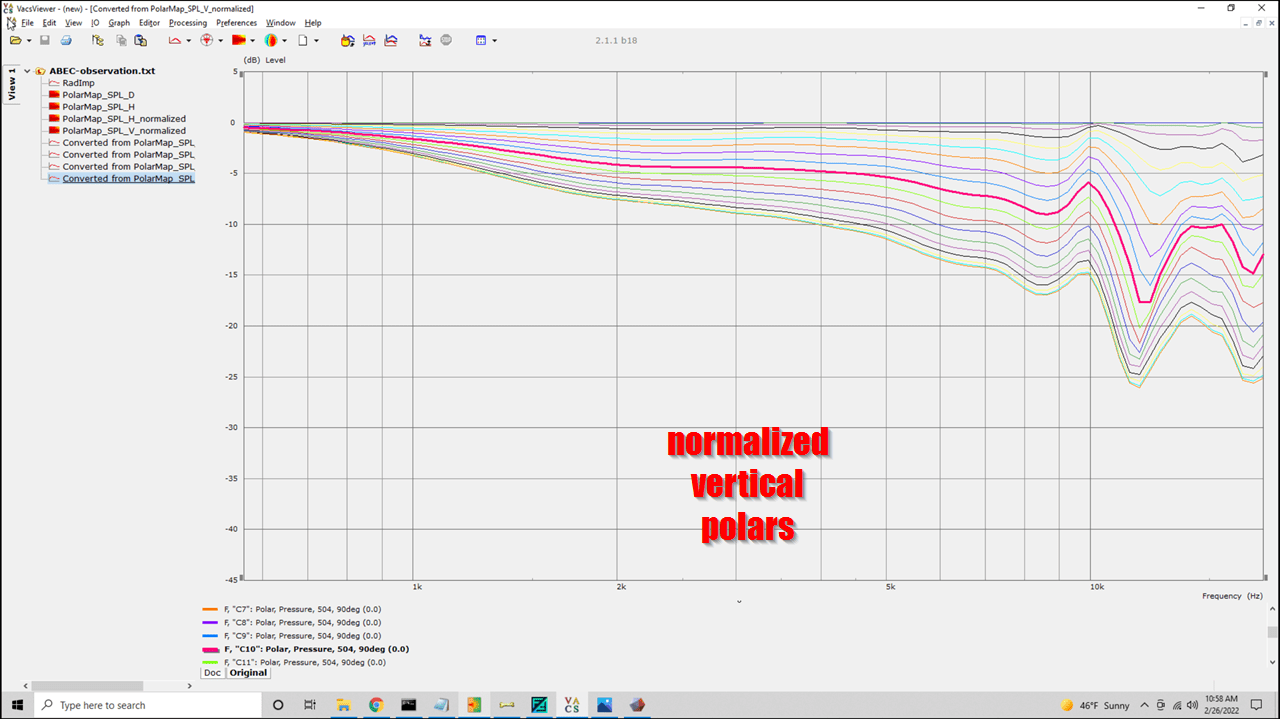Click the copy toolbar icon
The height and width of the screenshot is (719, 1280).
click(121, 40)
